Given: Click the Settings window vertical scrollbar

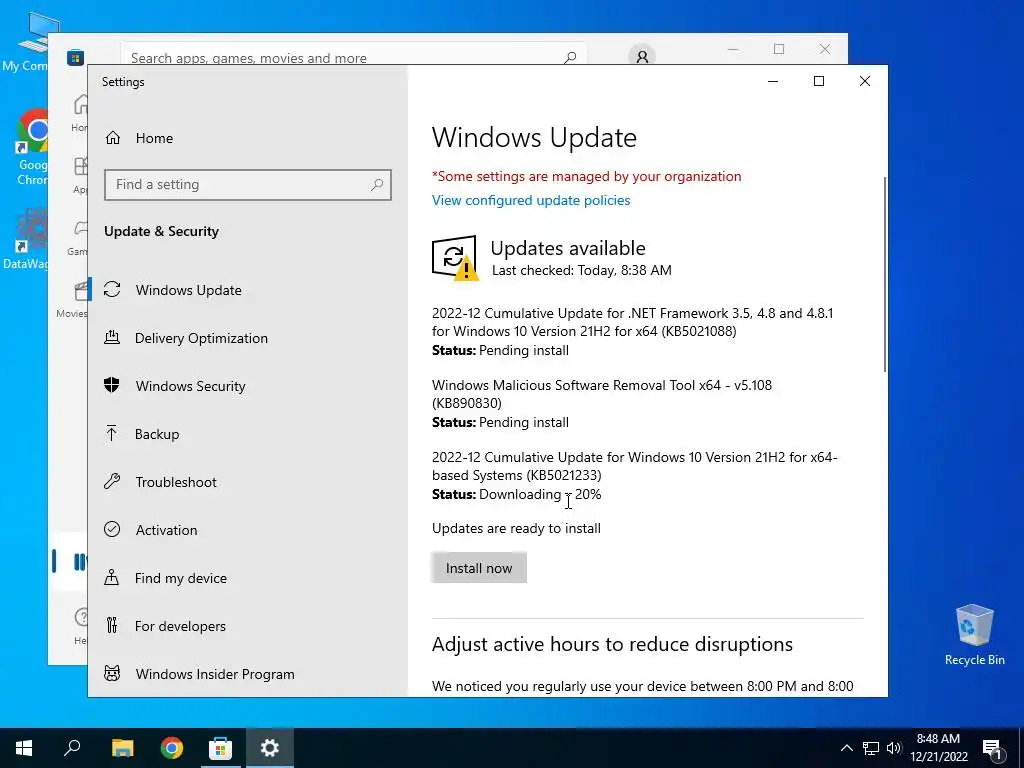Looking at the screenshot, I should coord(884,274).
